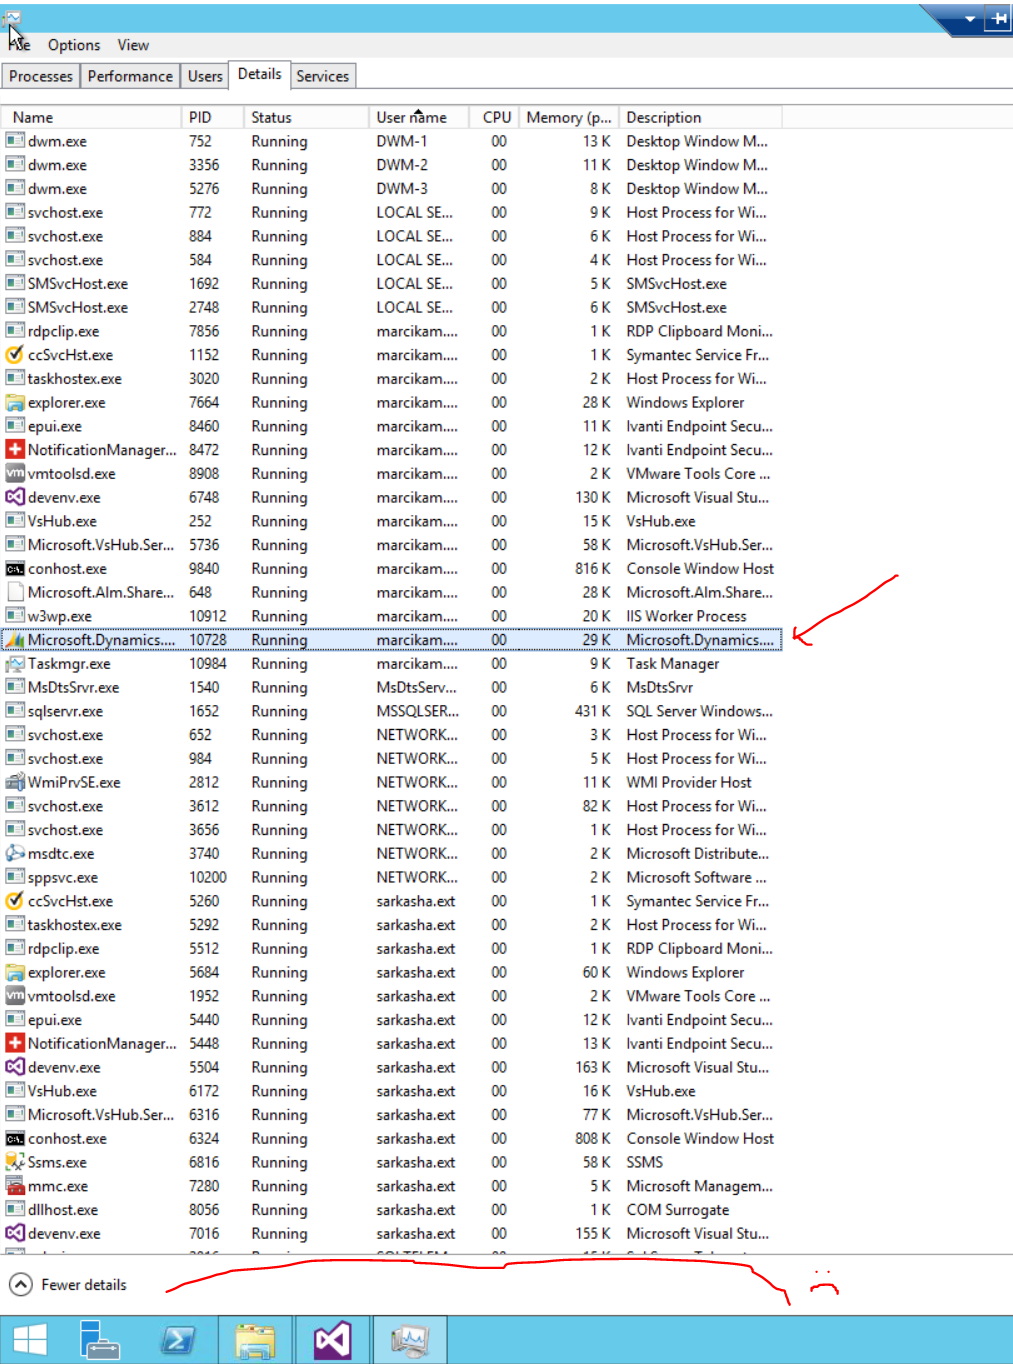
Task: Click the MSSQLSER... user name cell
Action: click(417, 711)
